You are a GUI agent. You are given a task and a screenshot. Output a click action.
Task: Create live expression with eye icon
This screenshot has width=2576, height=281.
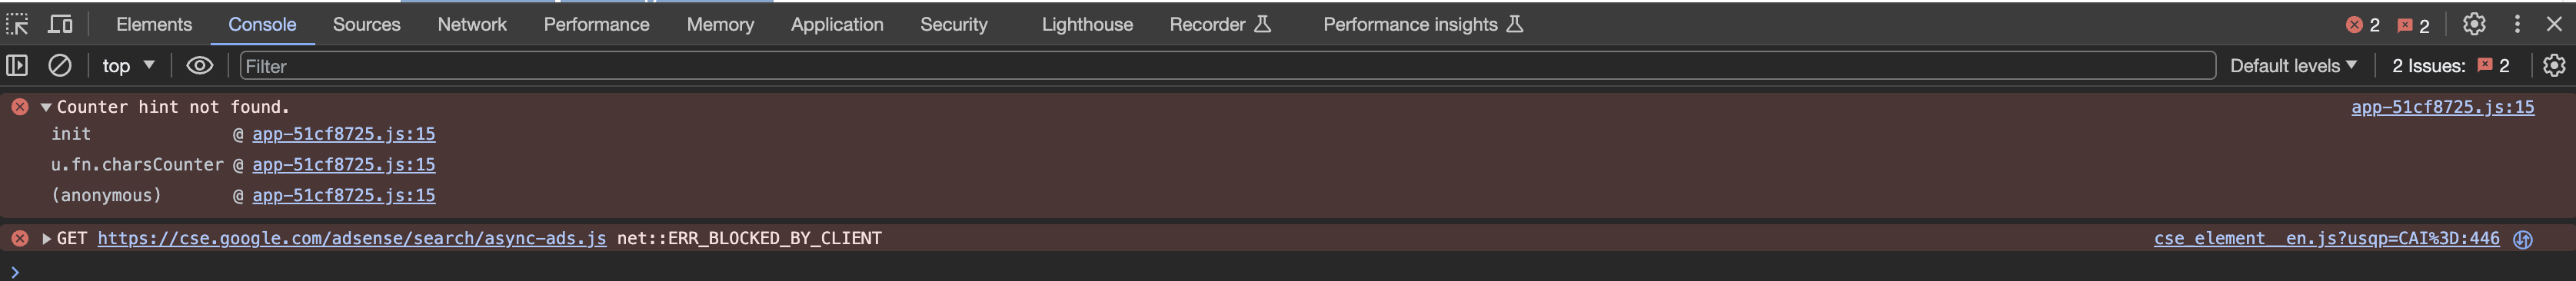(200, 65)
